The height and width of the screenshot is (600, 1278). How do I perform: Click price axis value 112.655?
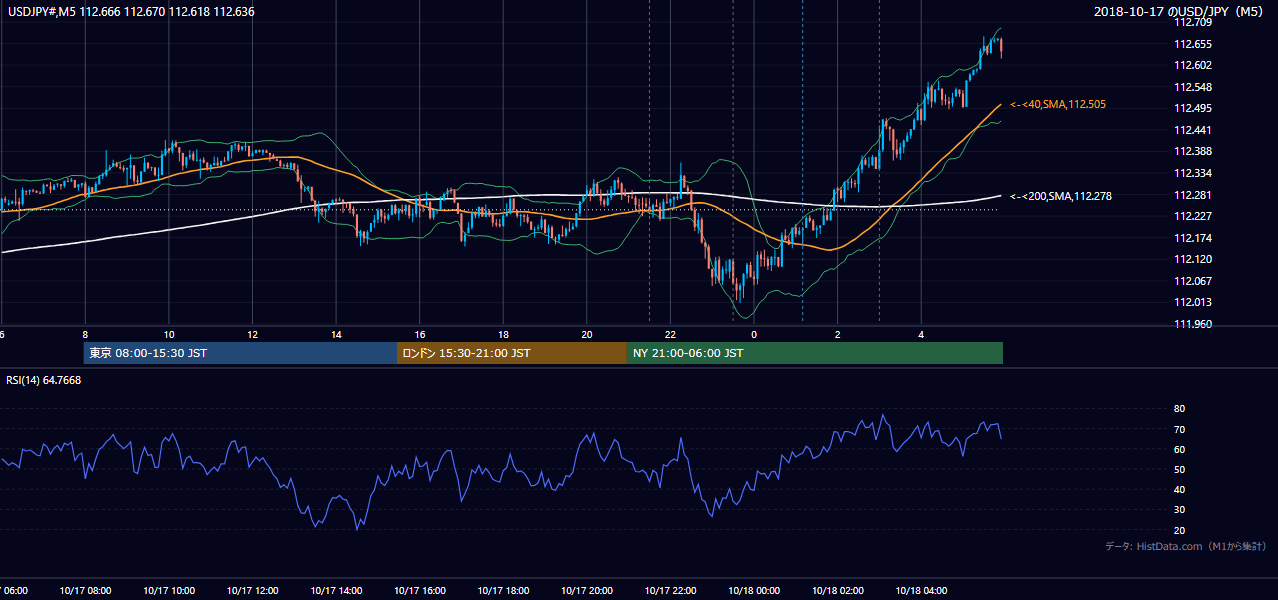(x=1193, y=44)
